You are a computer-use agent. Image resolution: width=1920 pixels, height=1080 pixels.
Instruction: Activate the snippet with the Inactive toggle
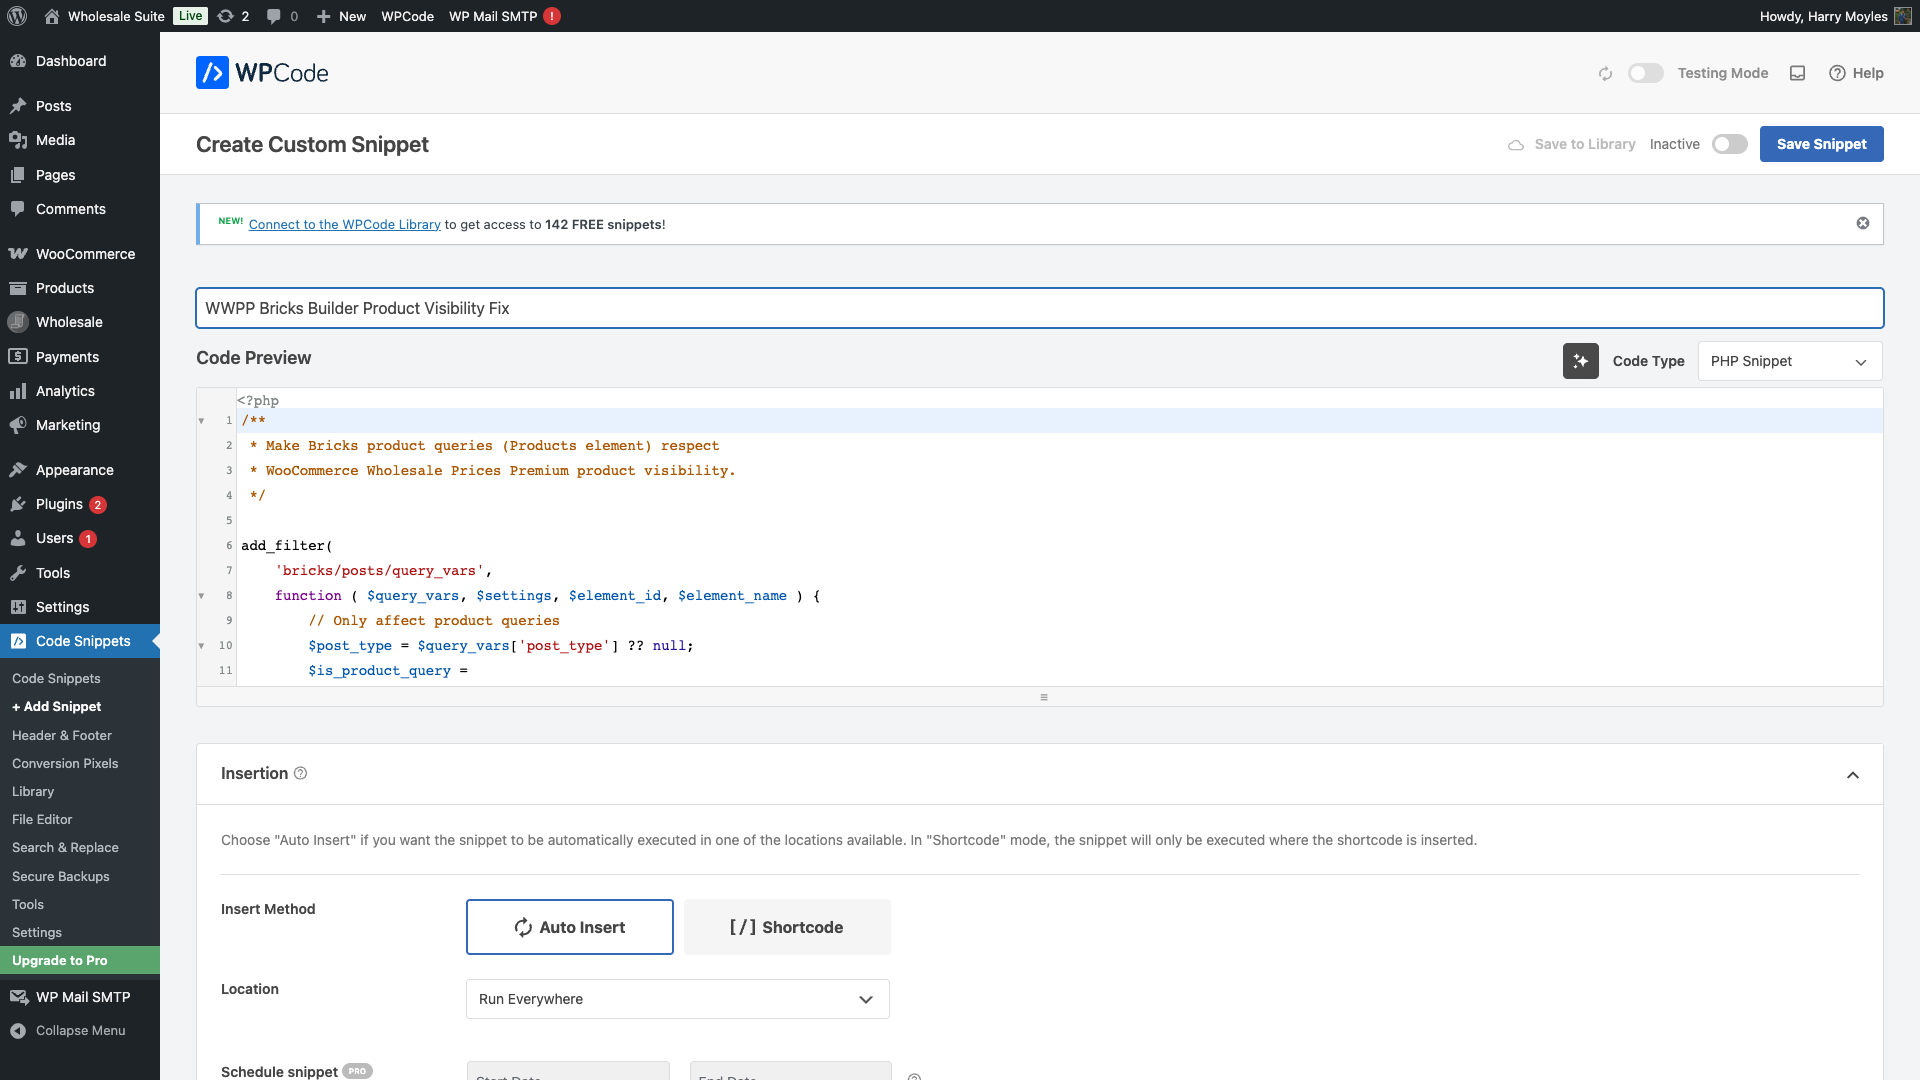(1729, 144)
